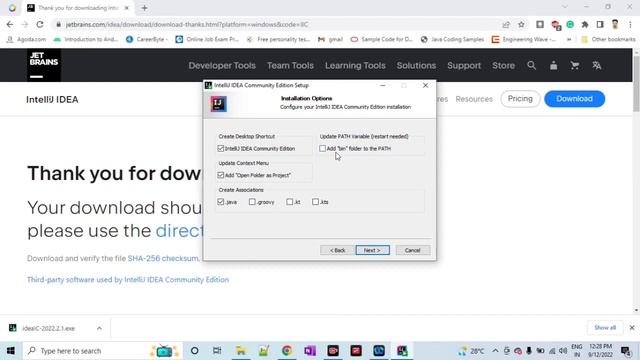
Task: Click the Windows Start button
Action: 11,351
